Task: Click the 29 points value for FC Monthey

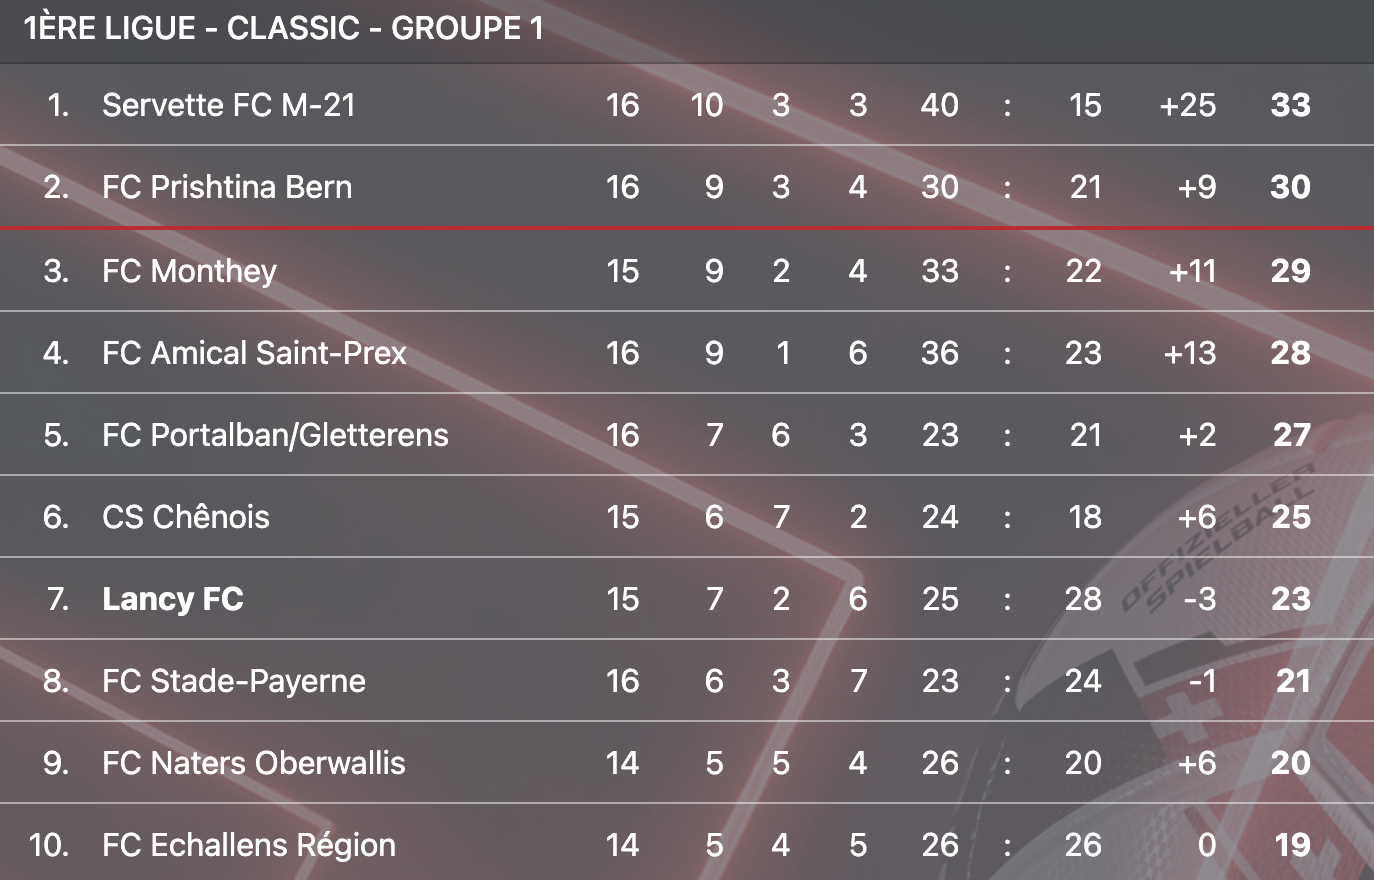Action: (1290, 271)
